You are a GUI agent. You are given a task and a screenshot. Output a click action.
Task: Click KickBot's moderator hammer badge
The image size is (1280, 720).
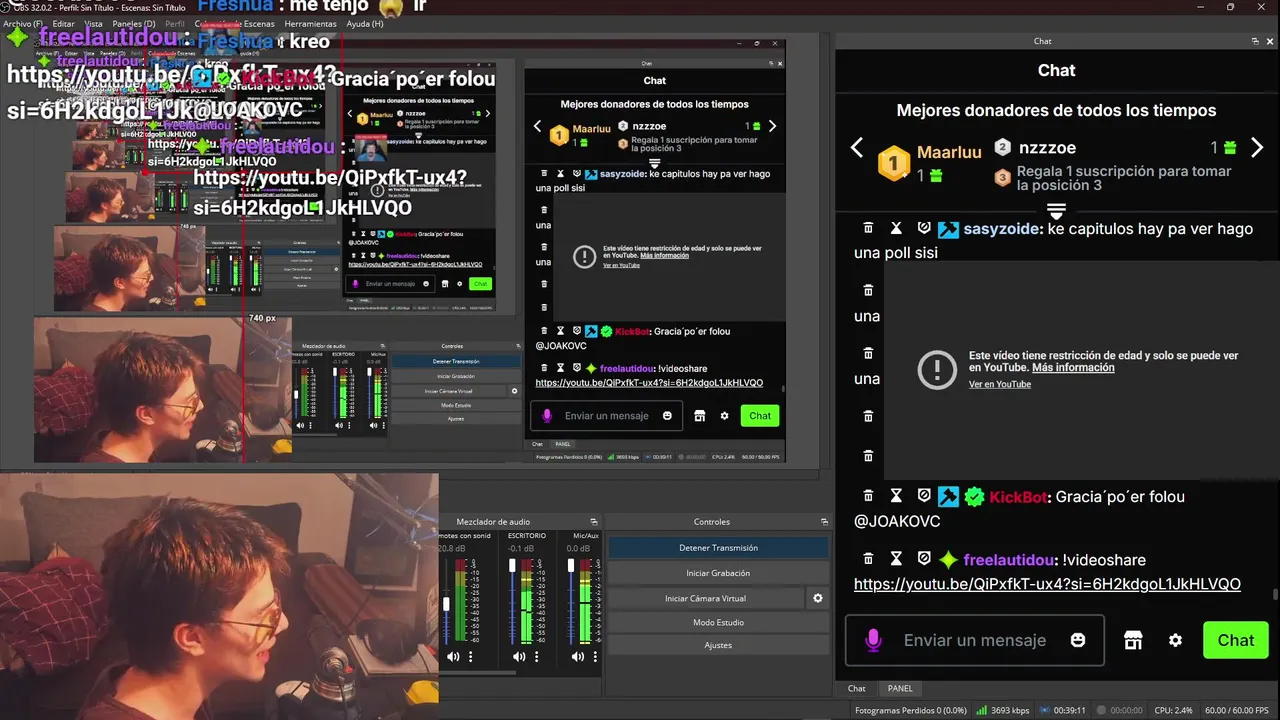coord(948,497)
